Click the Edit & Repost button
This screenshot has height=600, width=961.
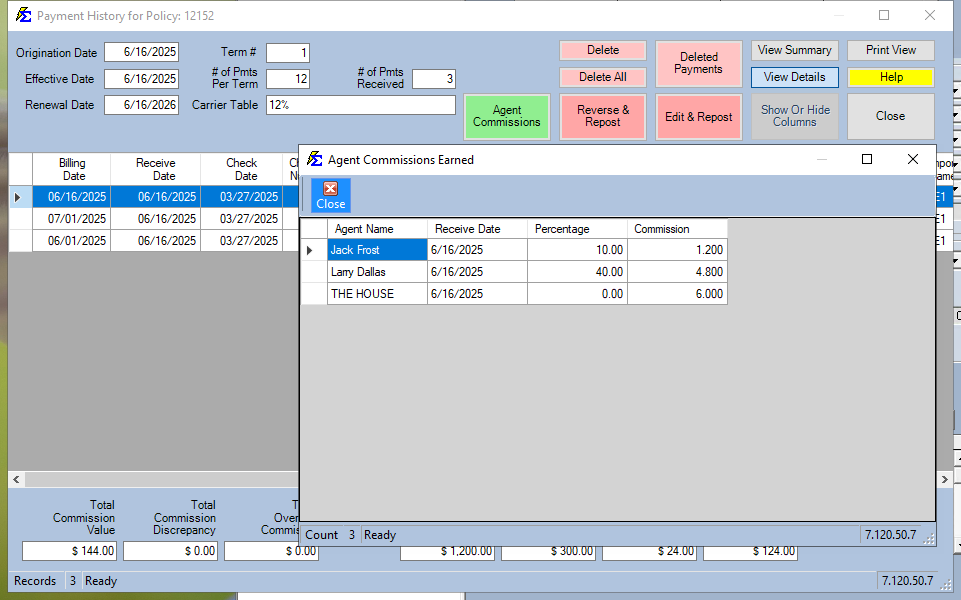pos(698,117)
